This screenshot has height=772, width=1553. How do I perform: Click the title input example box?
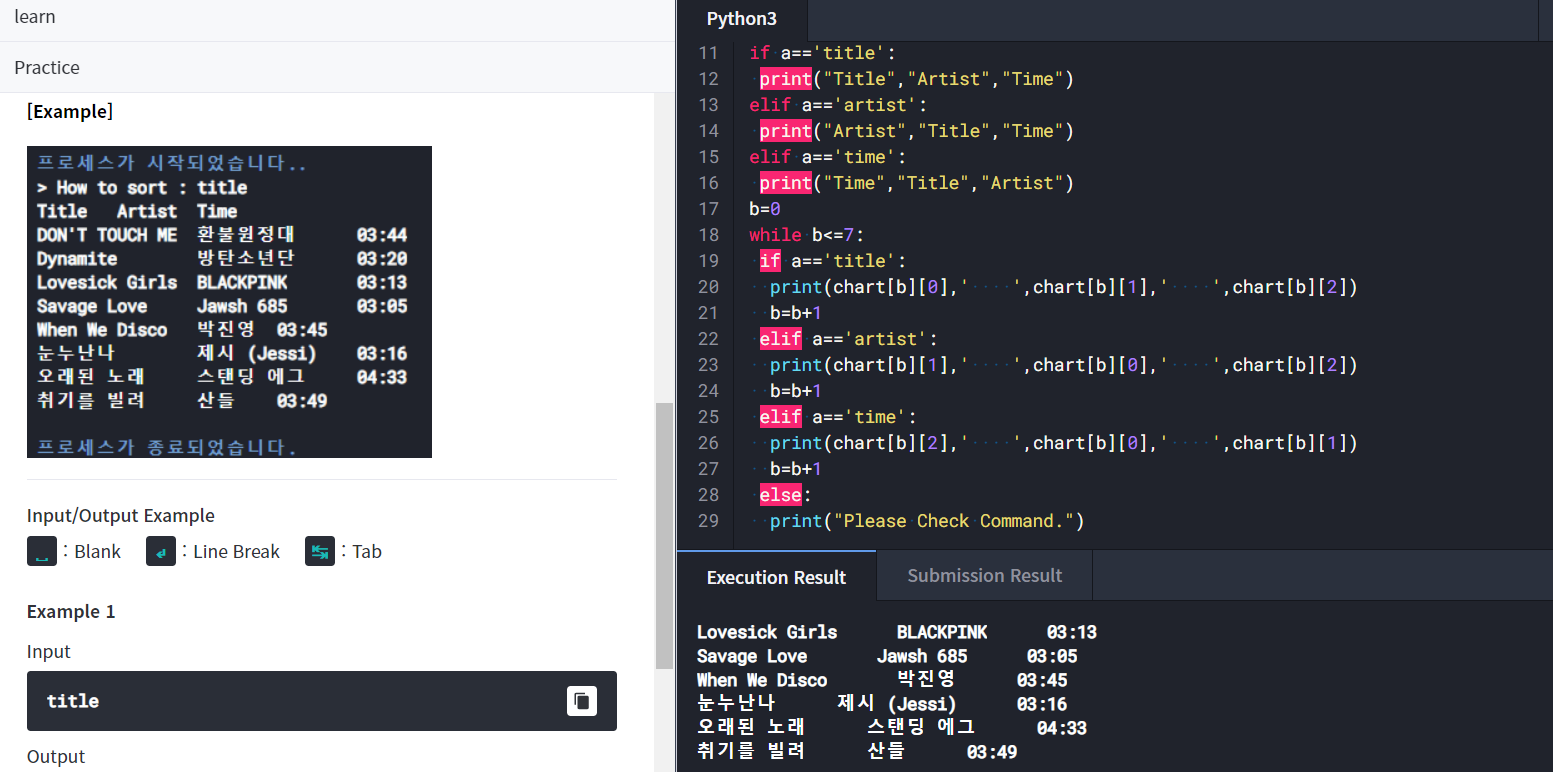[x=322, y=701]
